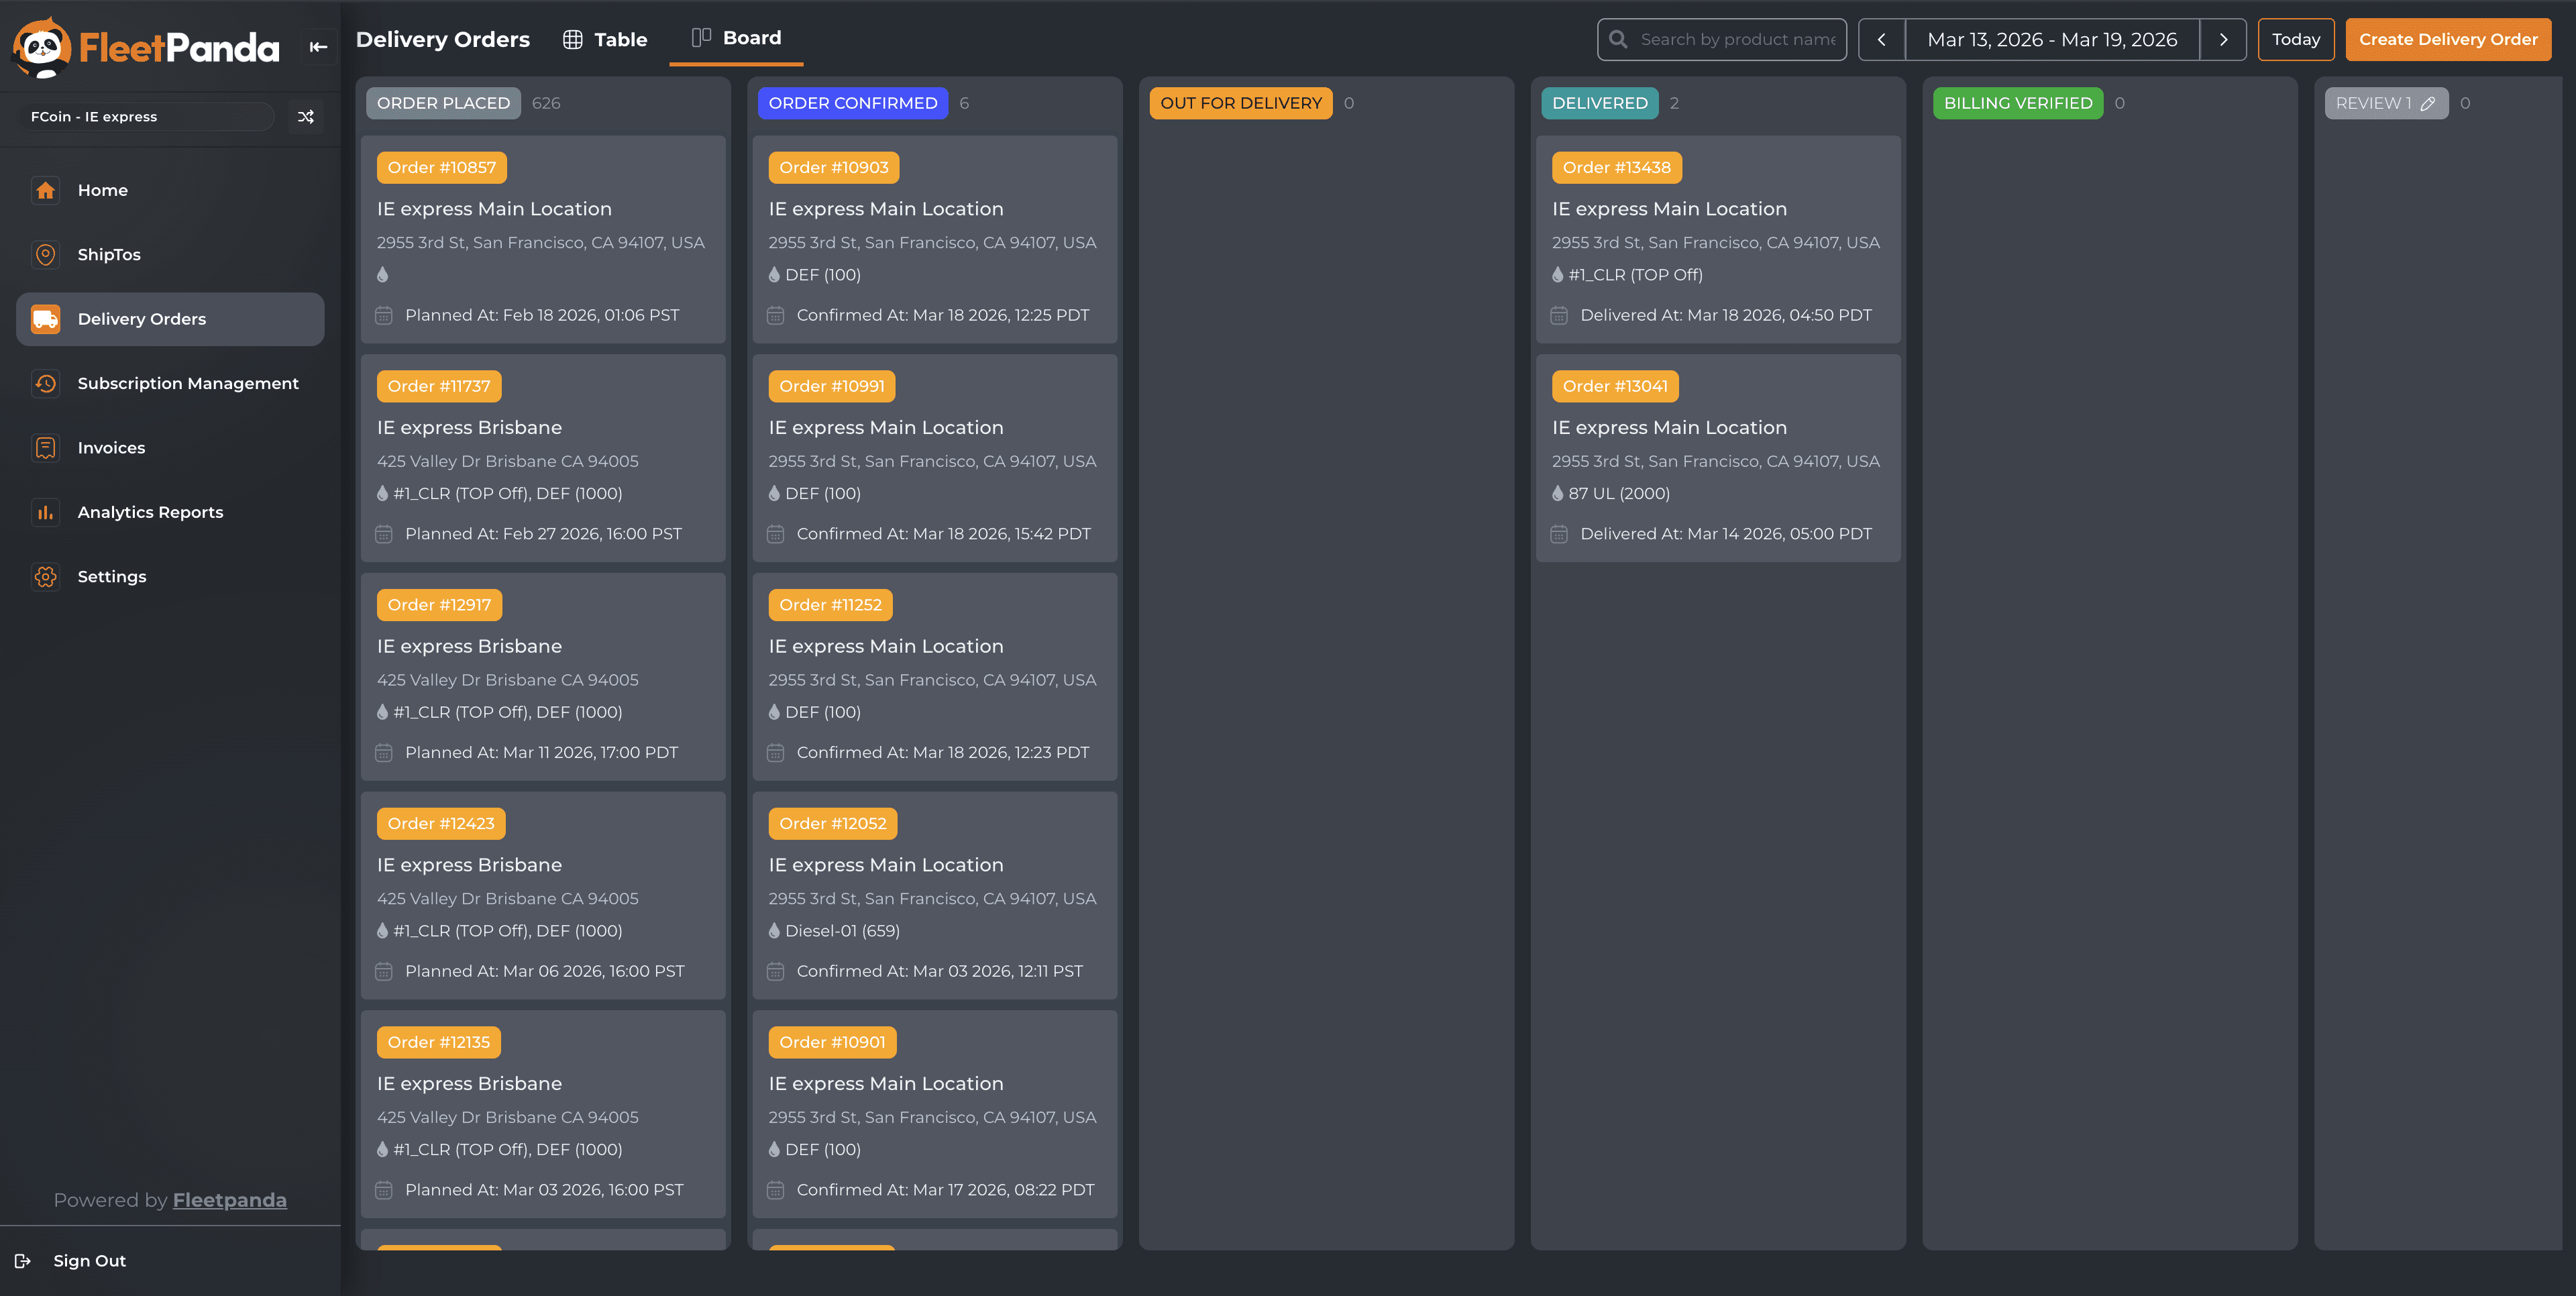Screen dimensions: 2576x1296
Task: Open Analytics Reports from the sidebar
Action: click(150, 512)
